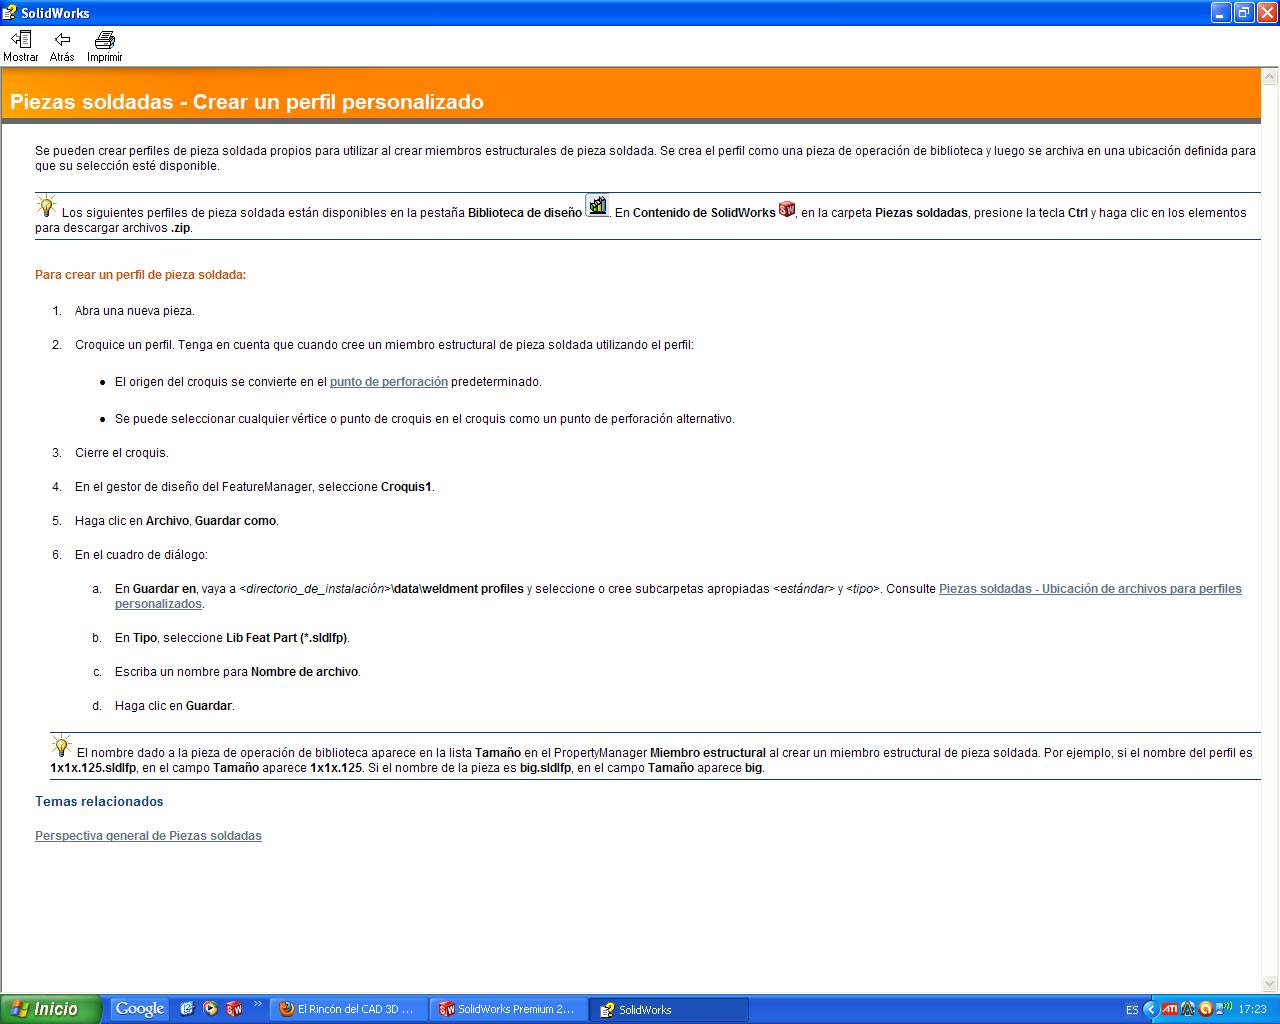Switch to SolidWorks Premium taskbar window

pos(509,1010)
